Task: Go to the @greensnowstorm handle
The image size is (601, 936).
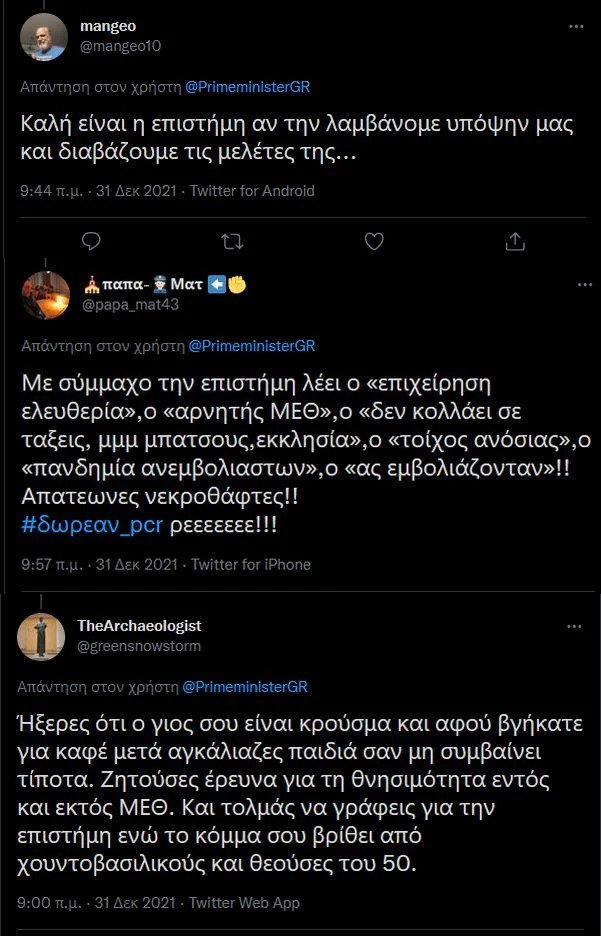Action: (139, 646)
